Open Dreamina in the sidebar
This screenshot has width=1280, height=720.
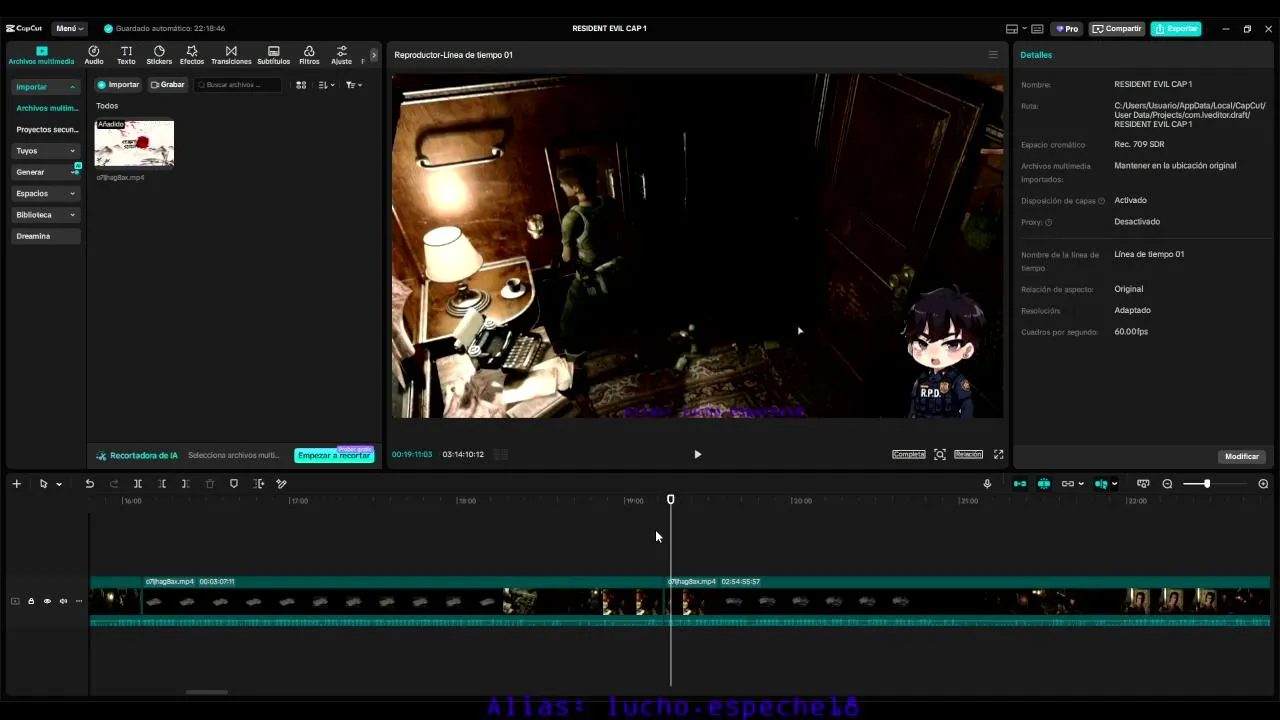[46, 236]
